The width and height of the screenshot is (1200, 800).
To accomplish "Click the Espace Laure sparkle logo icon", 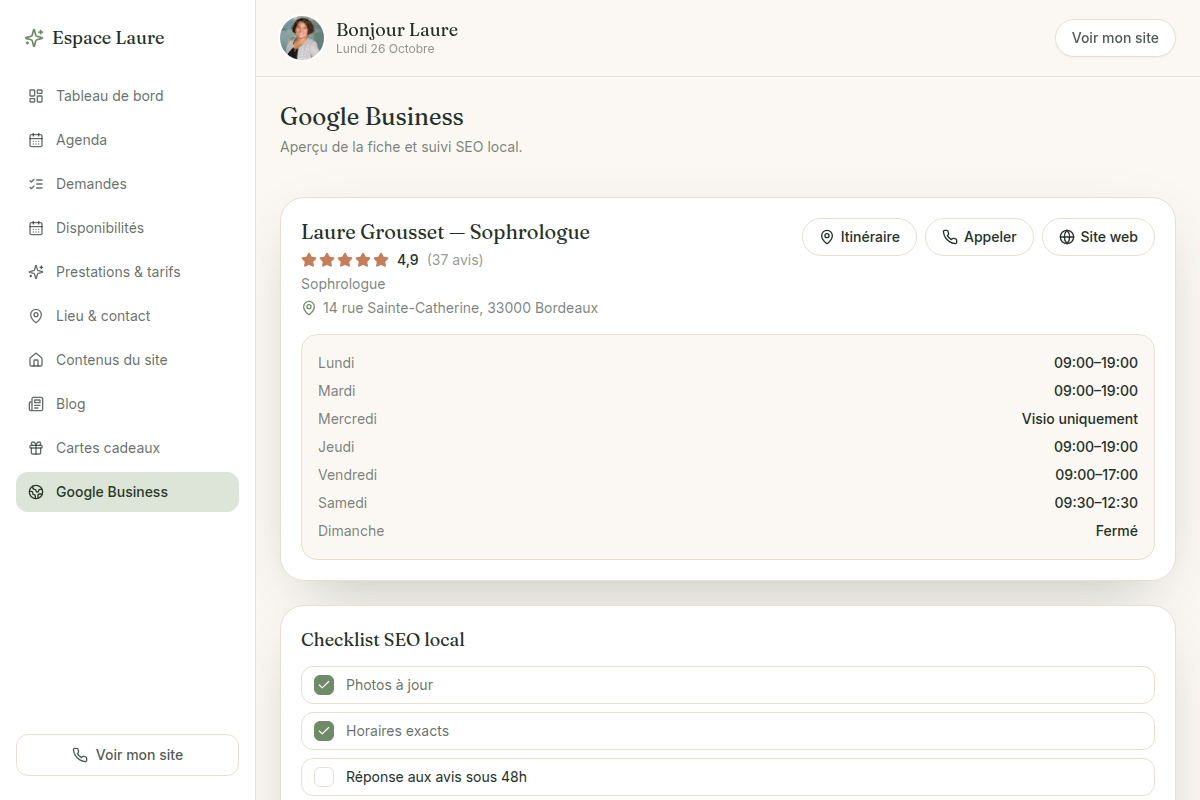I will pos(34,38).
